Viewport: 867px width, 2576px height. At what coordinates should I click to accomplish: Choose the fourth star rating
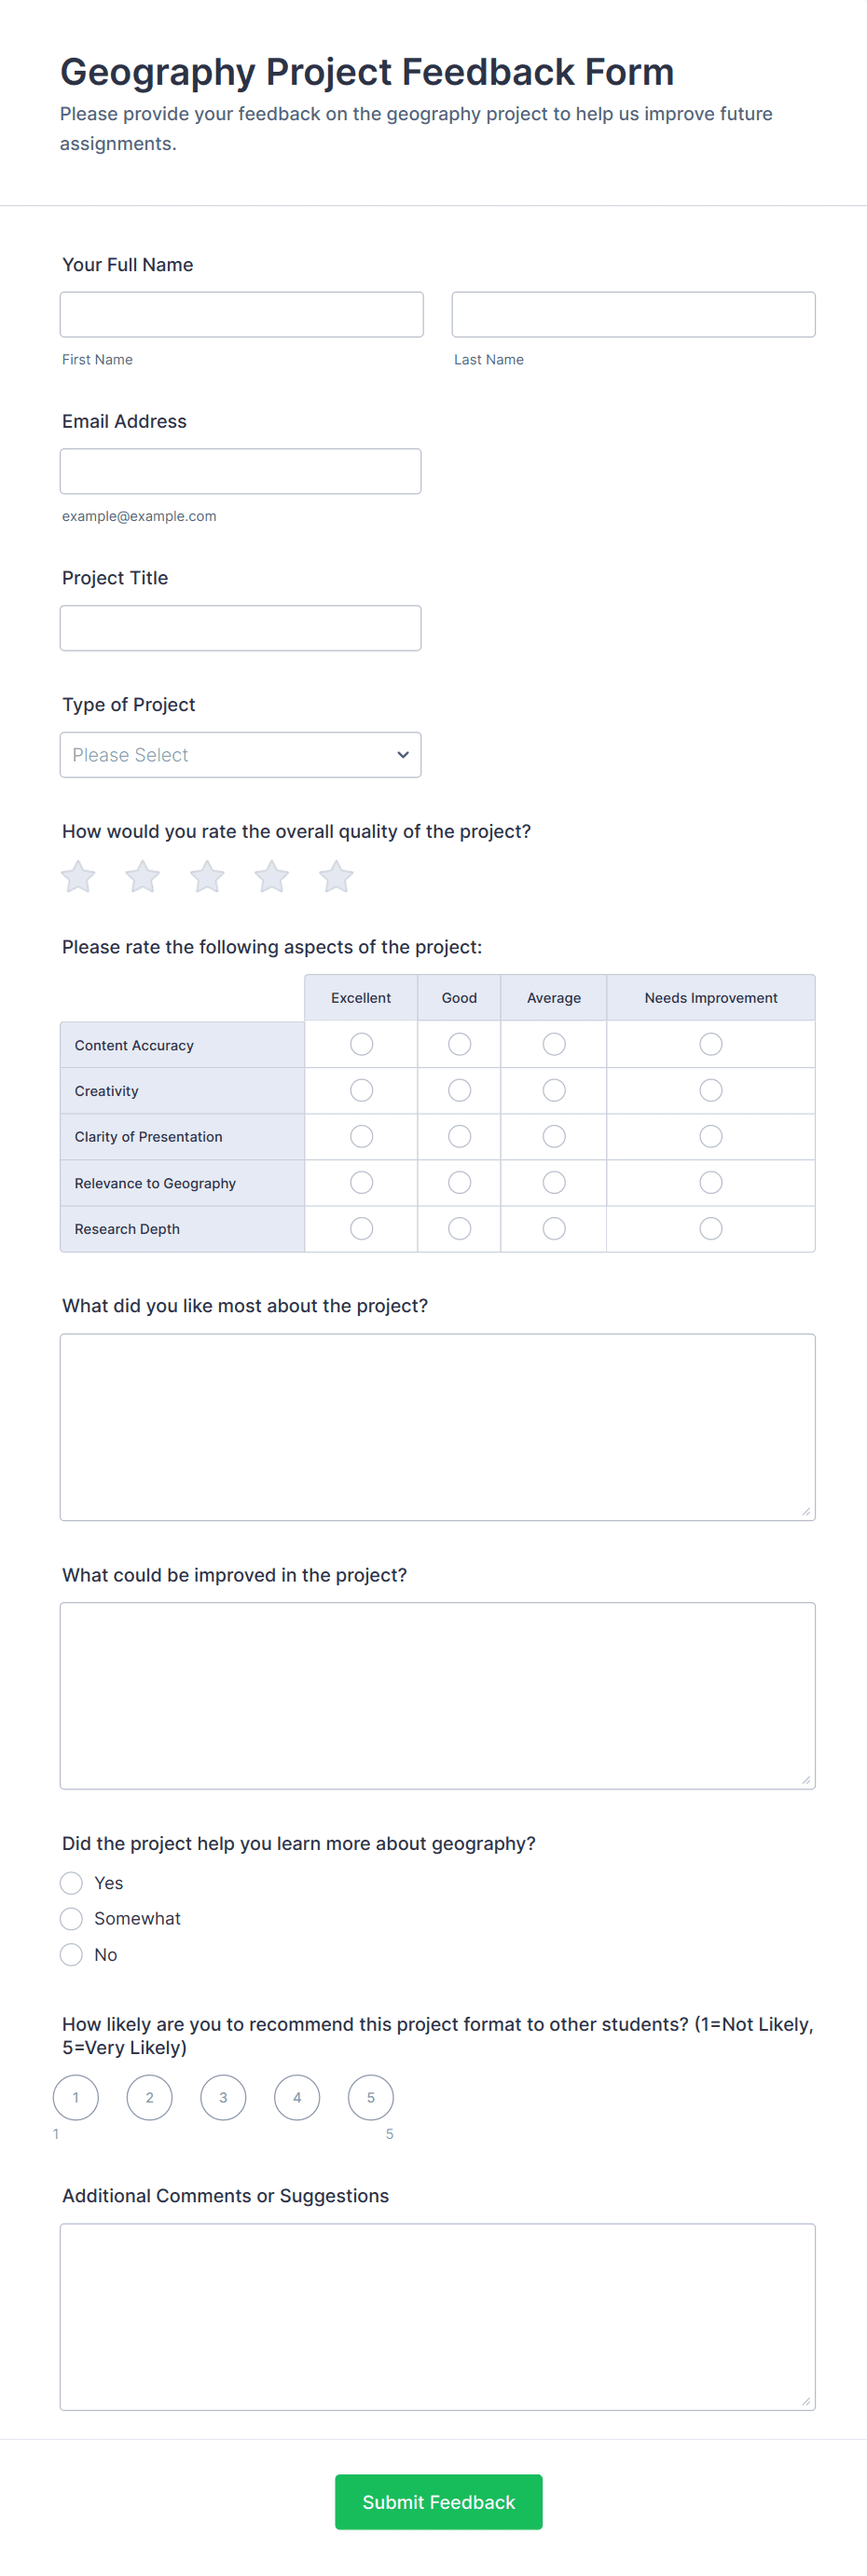click(x=272, y=877)
